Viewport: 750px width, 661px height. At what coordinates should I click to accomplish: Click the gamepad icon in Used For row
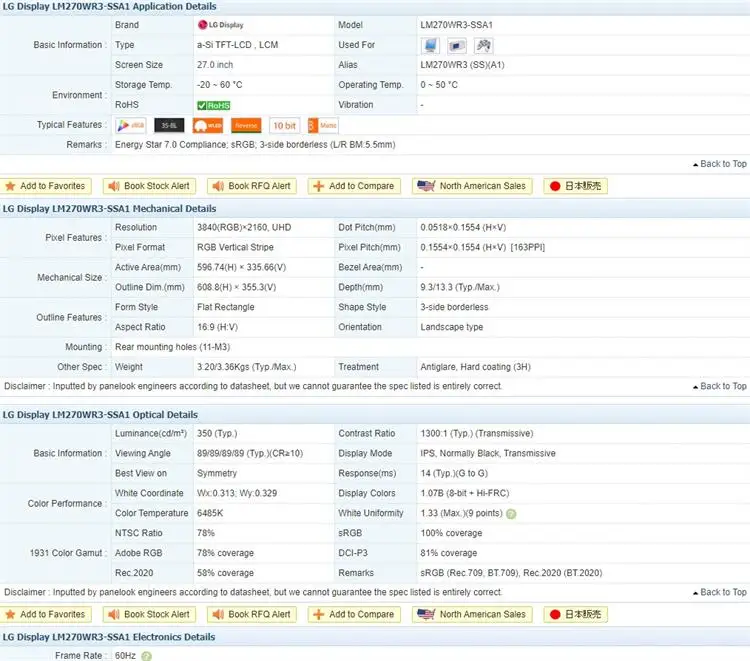[x=483, y=45]
